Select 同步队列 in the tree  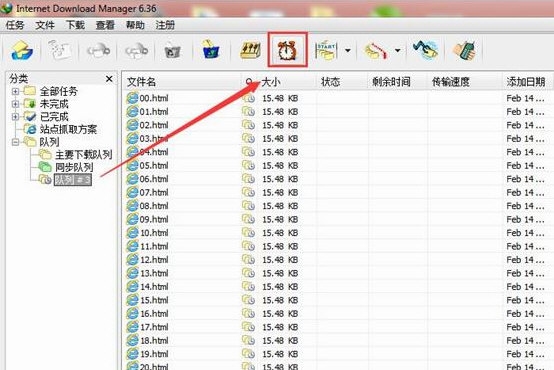point(74,167)
